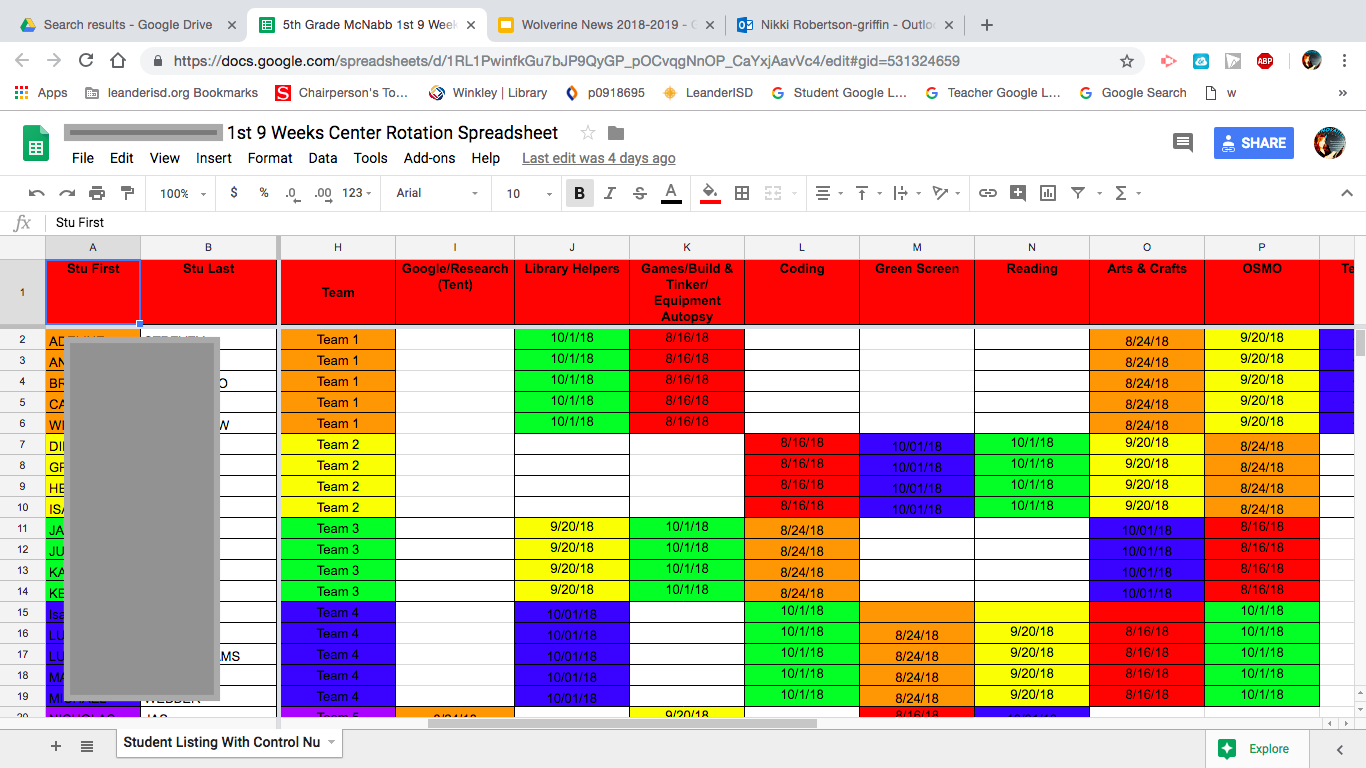Star the spreadsheet document

click(x=588, y=133)
